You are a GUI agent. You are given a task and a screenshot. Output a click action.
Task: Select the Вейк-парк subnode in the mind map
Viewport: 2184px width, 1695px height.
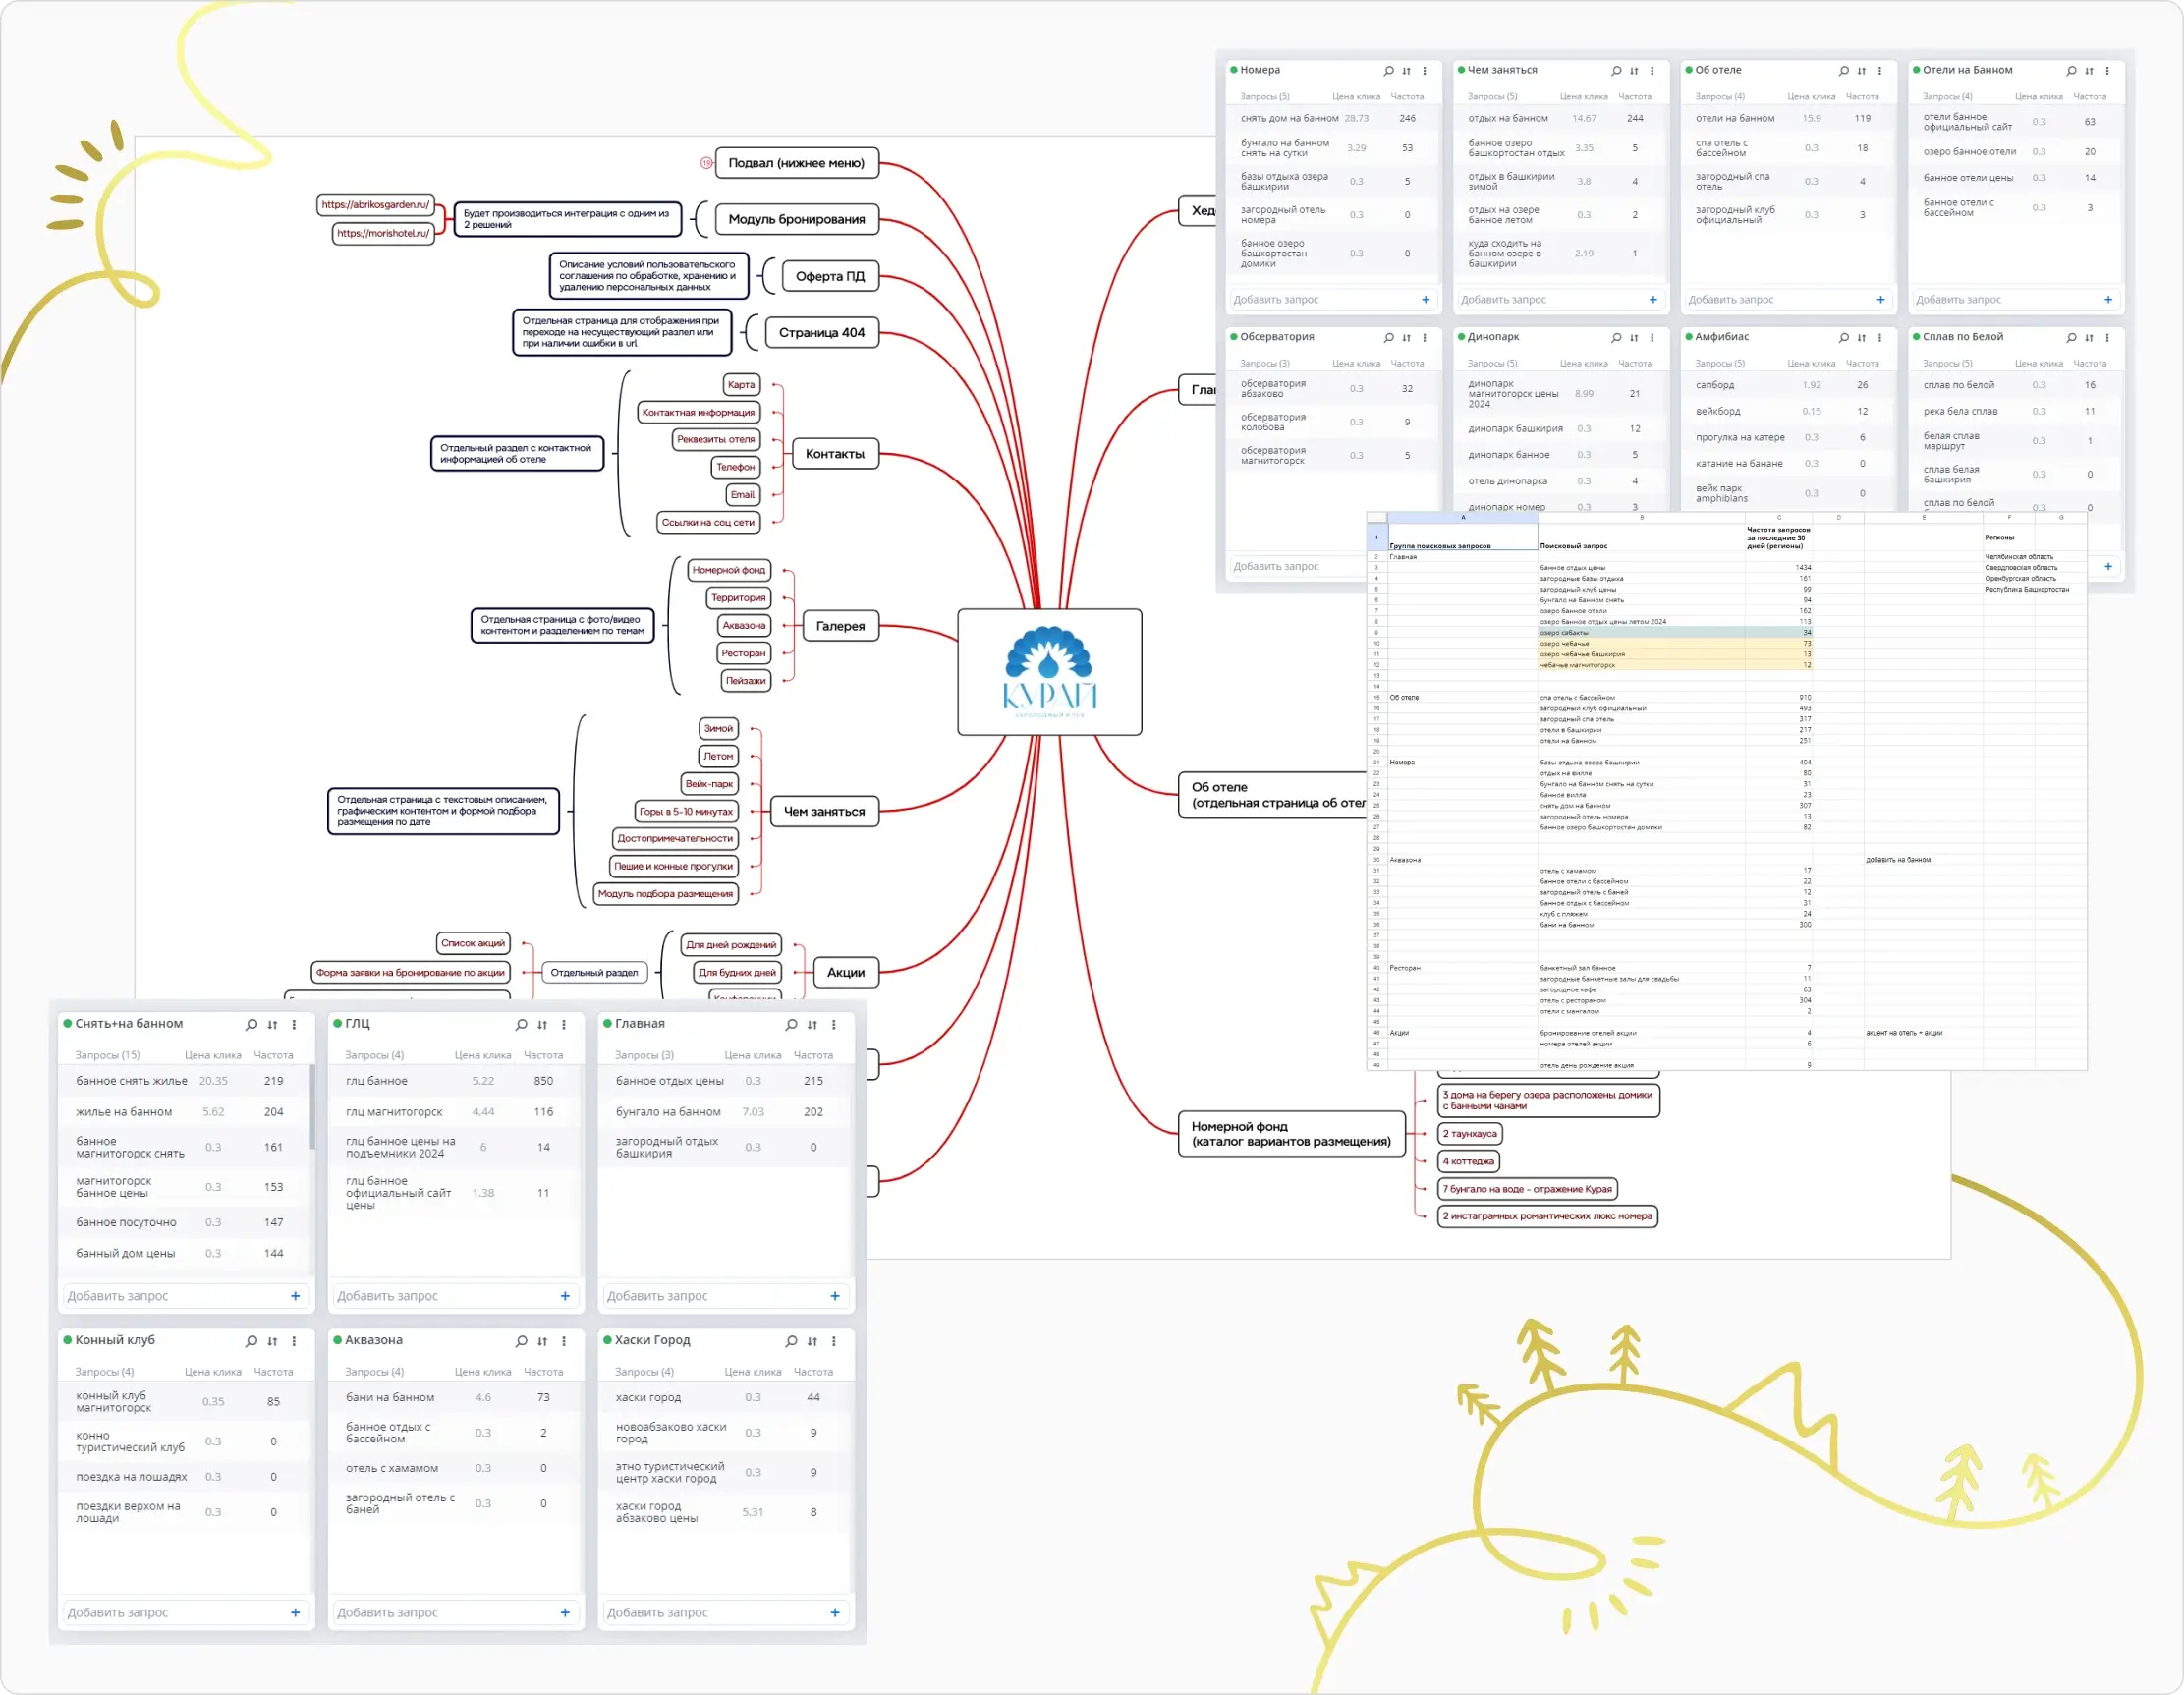[x=709, y=785]
